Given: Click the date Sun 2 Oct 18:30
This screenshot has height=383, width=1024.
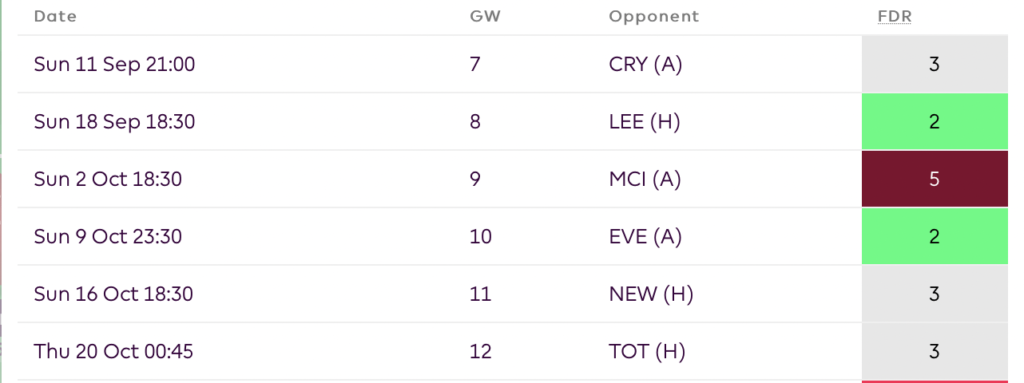Looking at the screenshot, I should 108,179.
